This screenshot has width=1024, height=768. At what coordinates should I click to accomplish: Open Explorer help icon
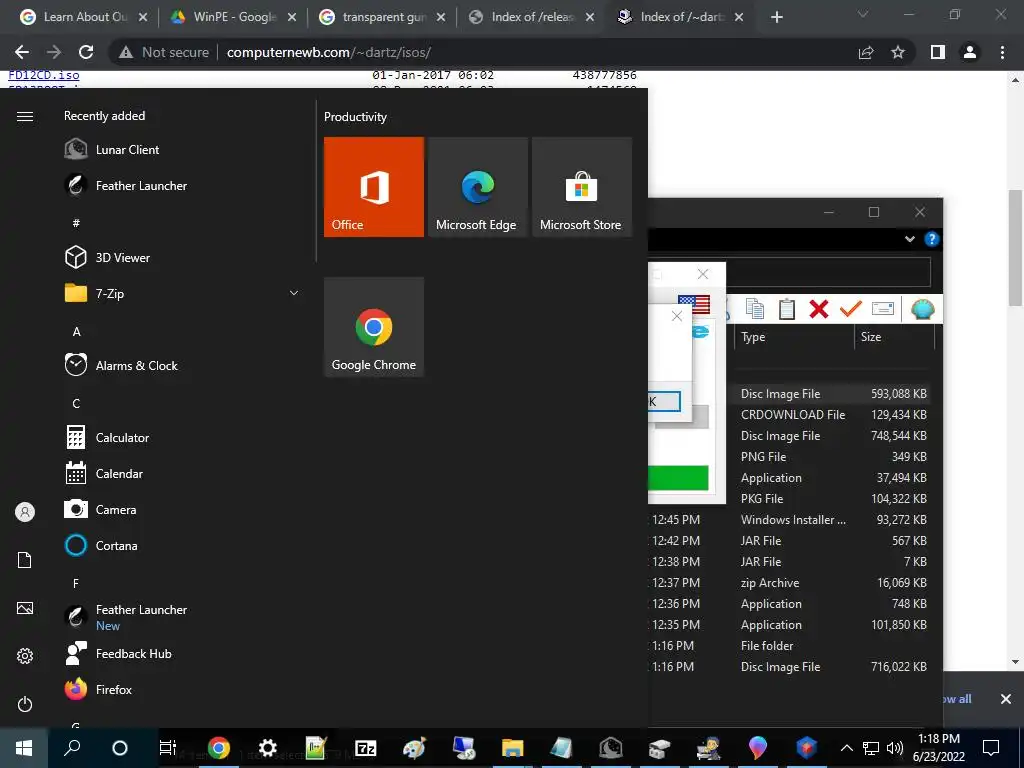(x=932, y=239)
